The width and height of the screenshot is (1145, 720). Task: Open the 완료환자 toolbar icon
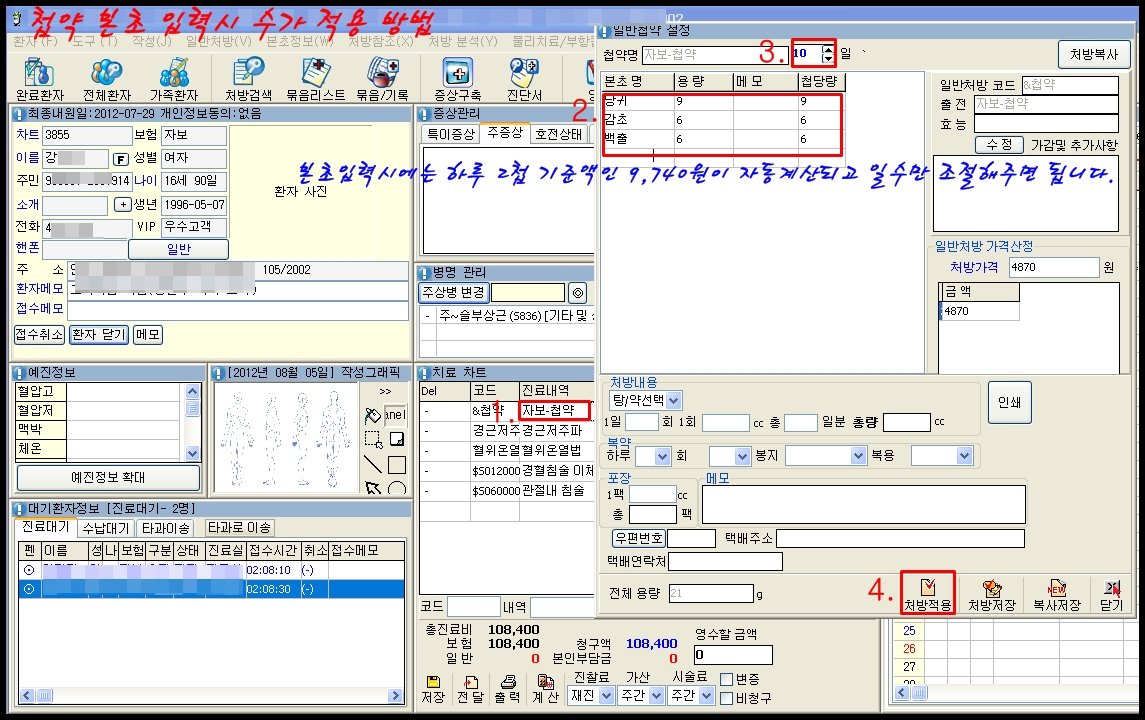(x=36, y=77)
